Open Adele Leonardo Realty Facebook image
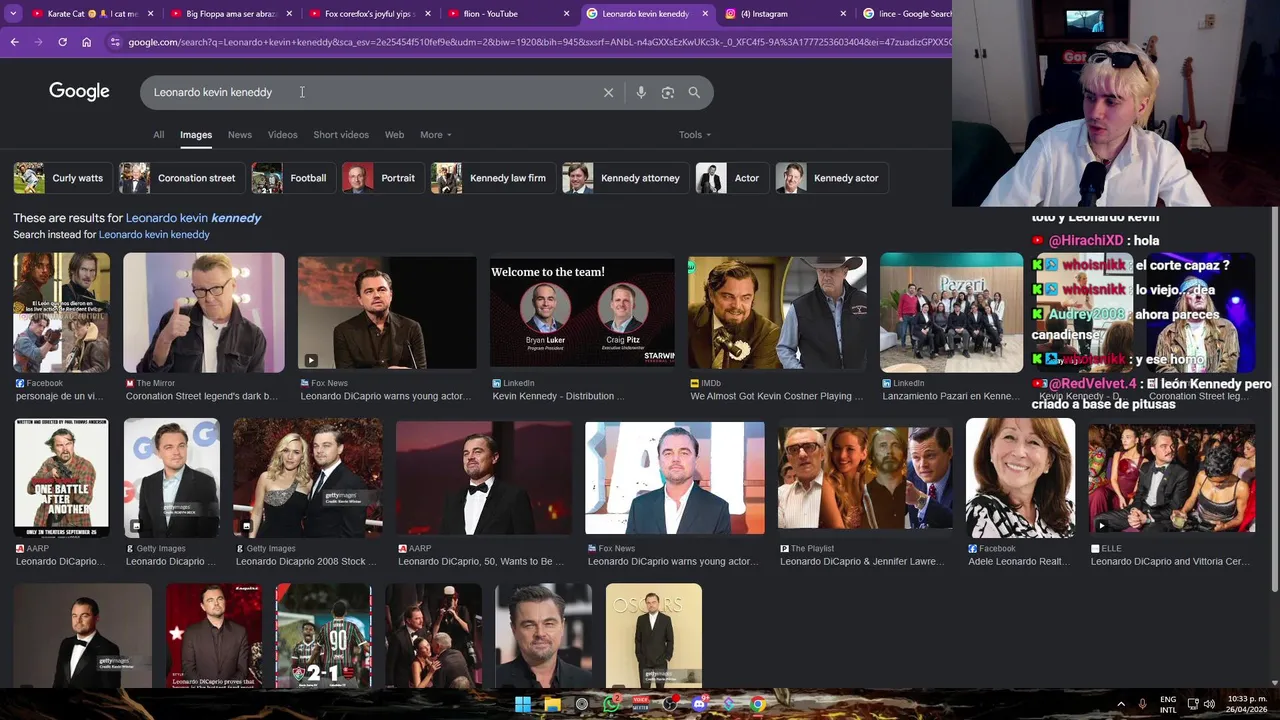Image resolution: width=1280 pixels, height=720 pixels. [1020, 478]
